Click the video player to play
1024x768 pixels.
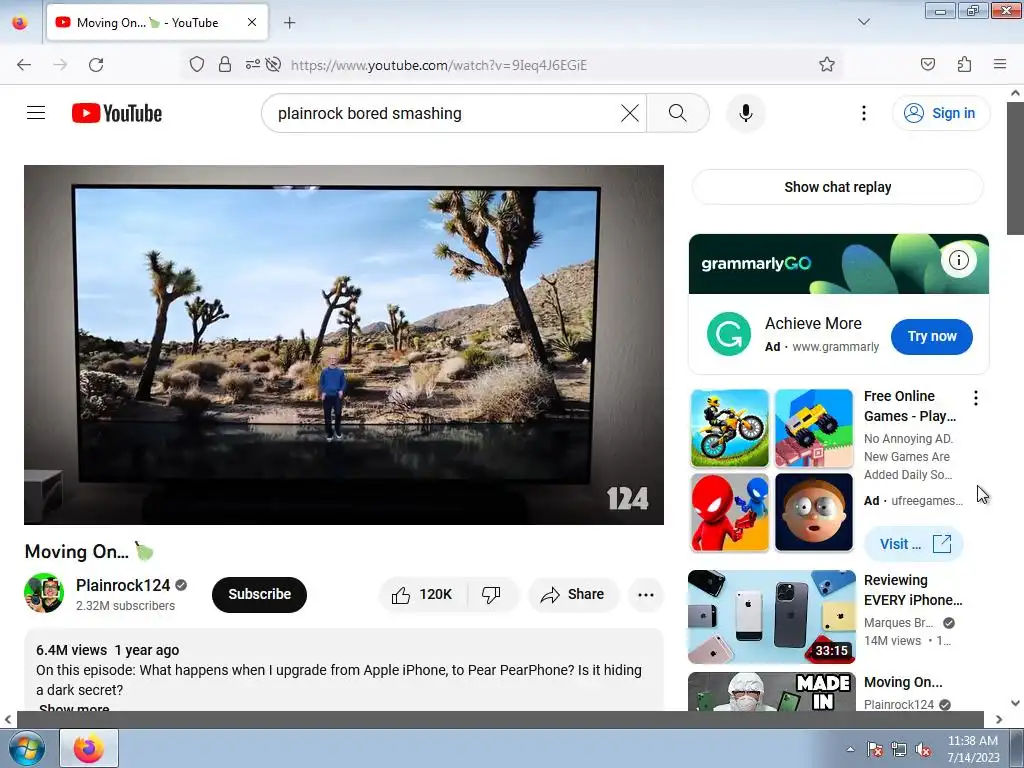pos(344,345)
